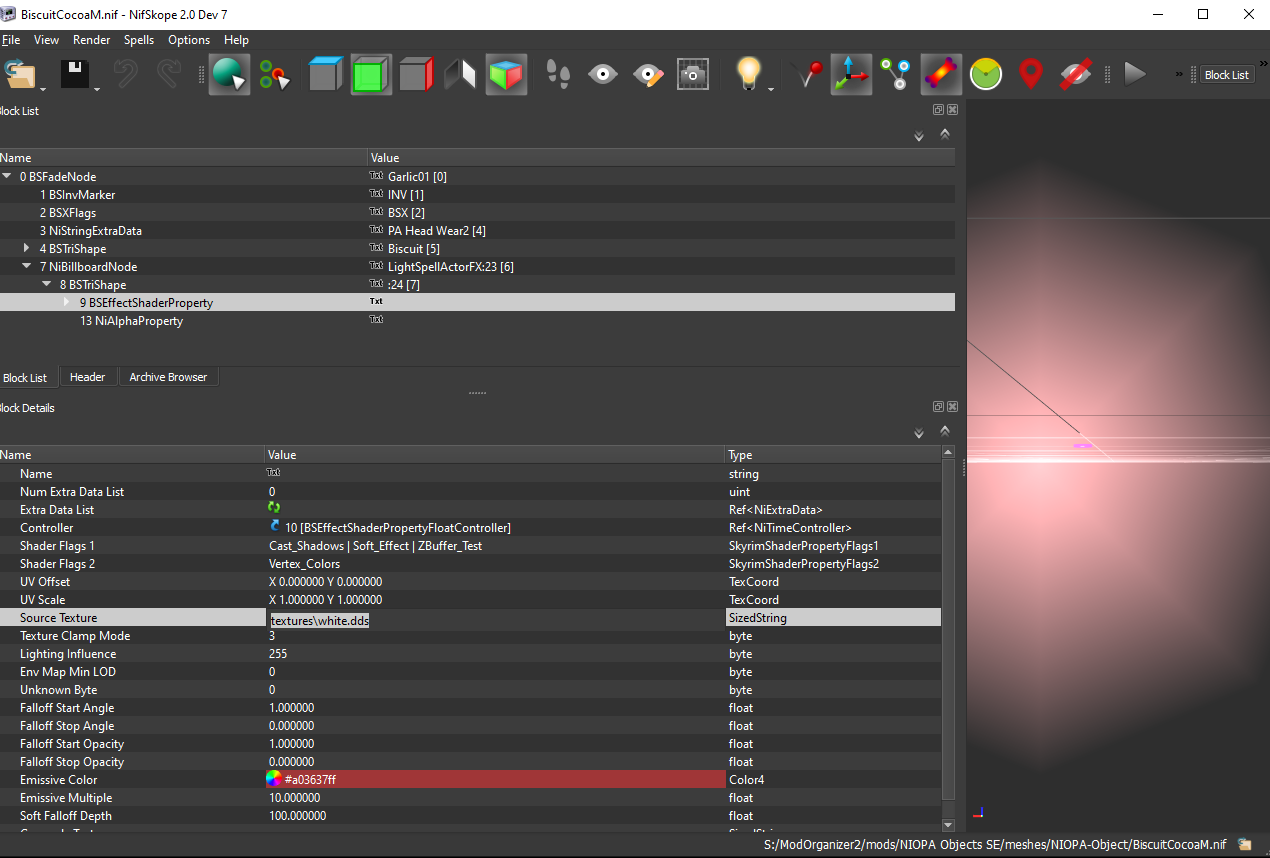The image size is (1270, 858).
Task: Click the status bar file icon
Action: (x=1245, y=845)
